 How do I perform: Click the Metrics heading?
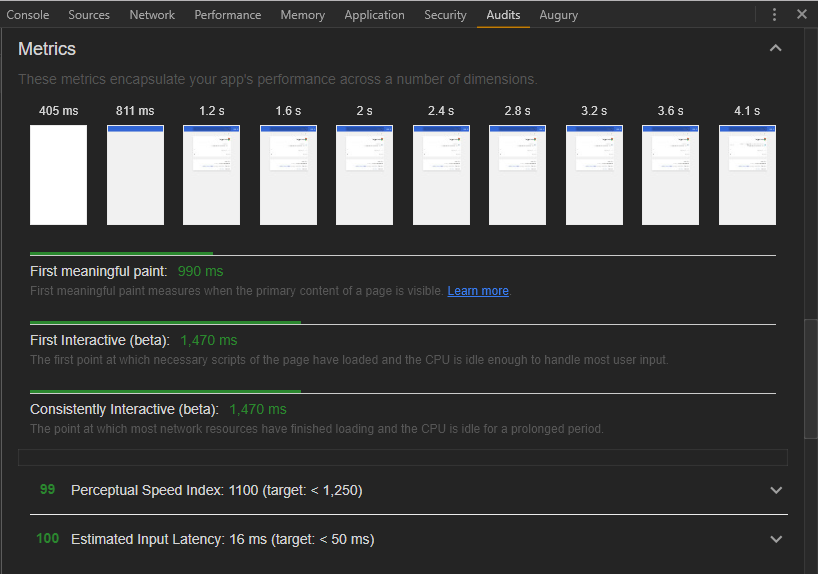click(x=47, y=49)
